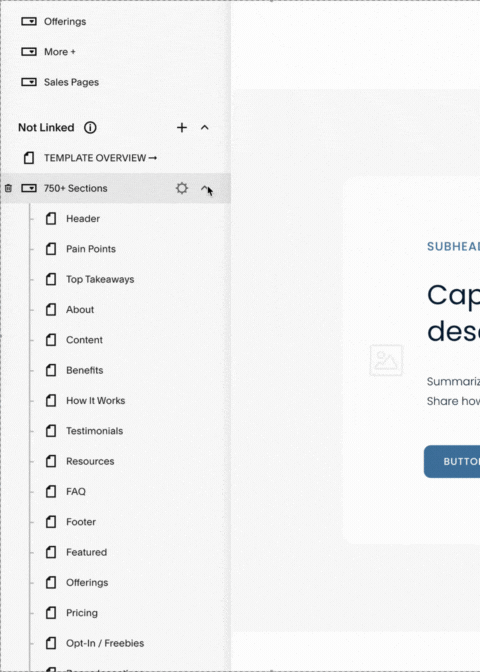This screenshot has width=480, height=672.
Task: Open the Pricing page
Action: tap(81, 613)
